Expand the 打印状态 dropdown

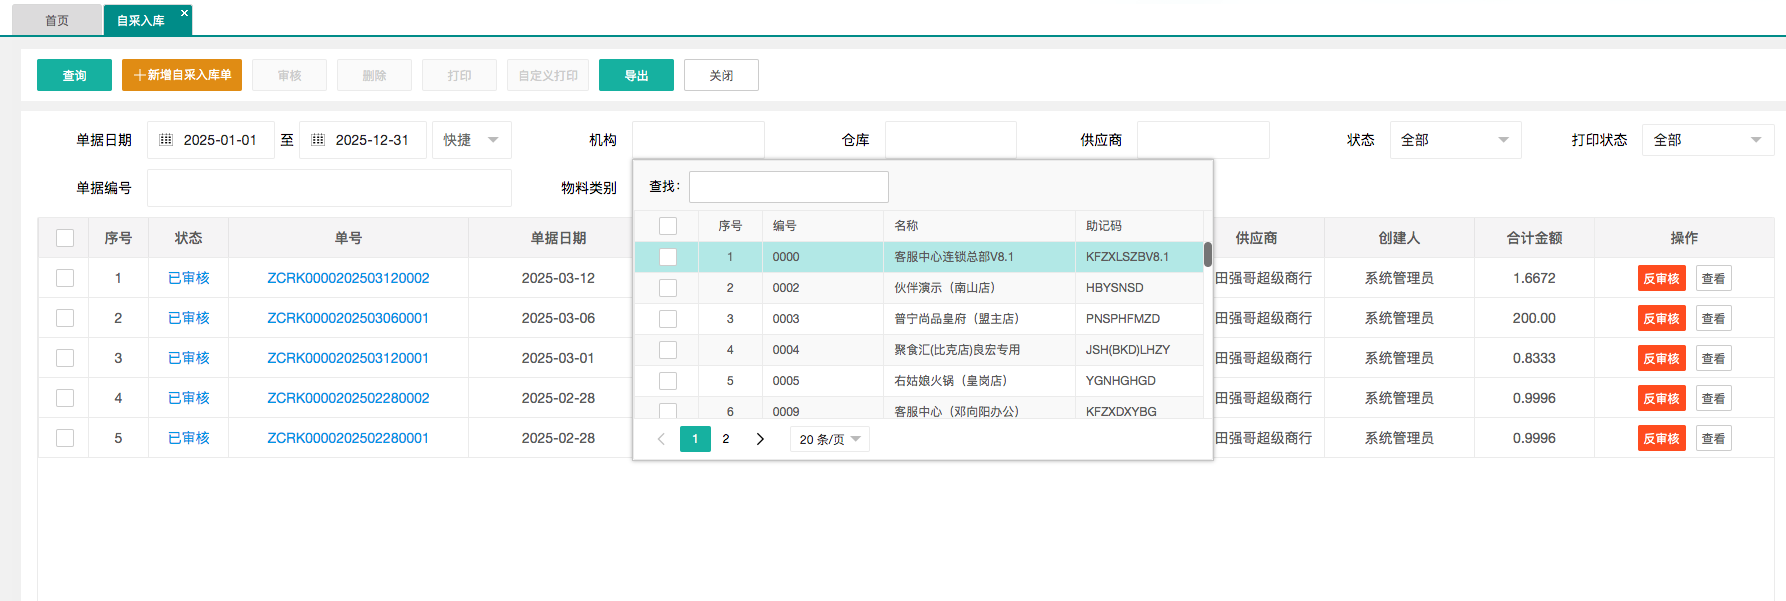[1707, 140]
